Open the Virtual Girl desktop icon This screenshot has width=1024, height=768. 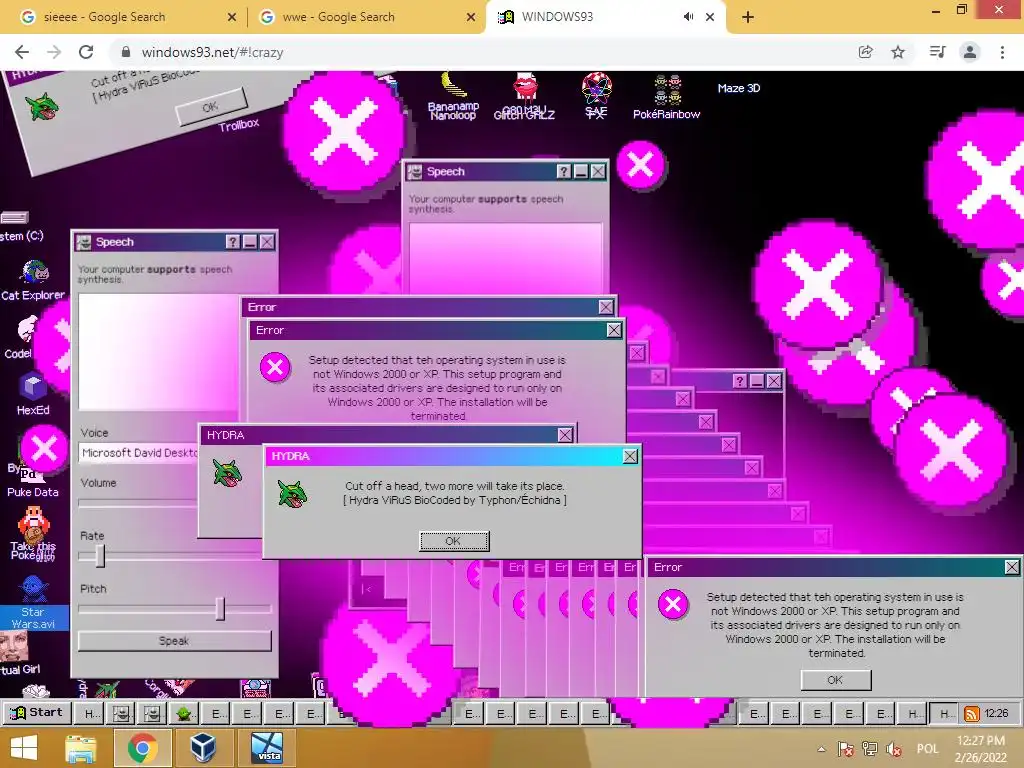click(x=20, y=654)
